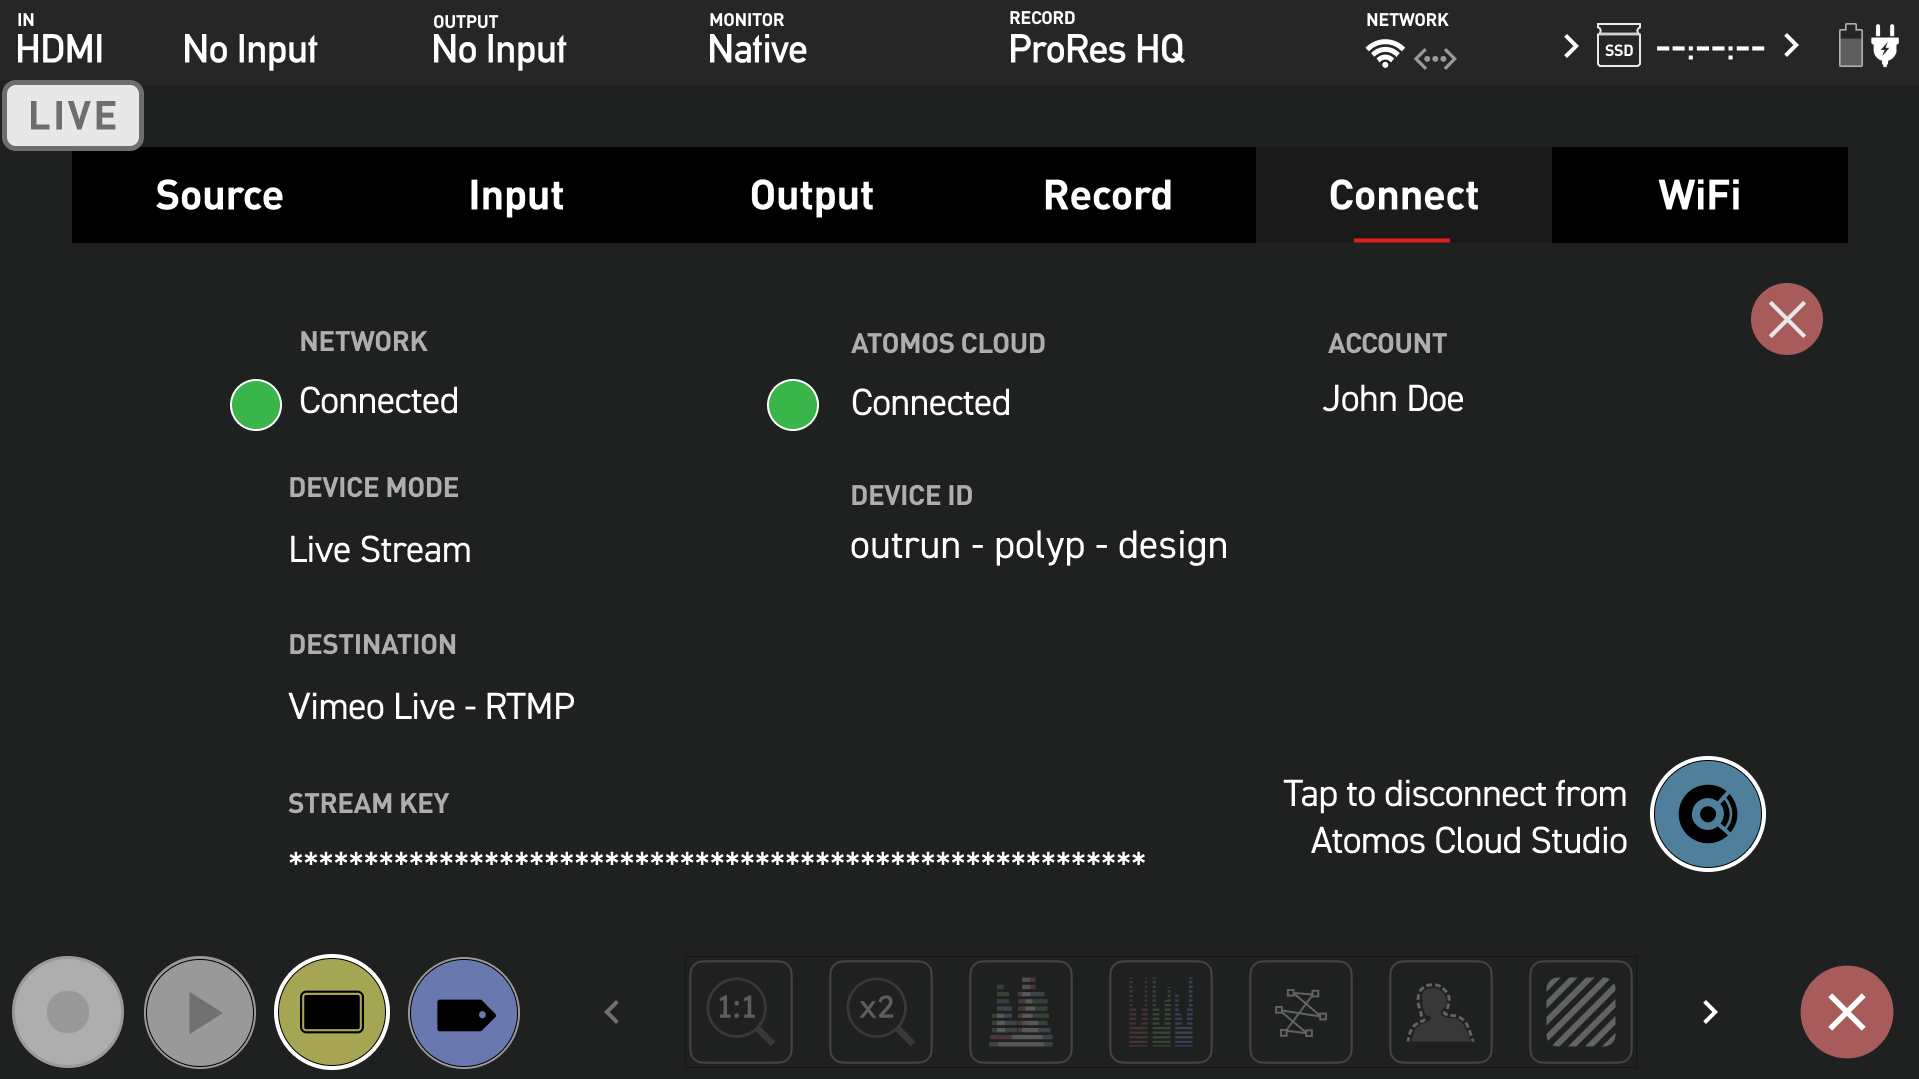Expand the SSD timecode info chevron

pyautogui.click(x=1791, y=46)
